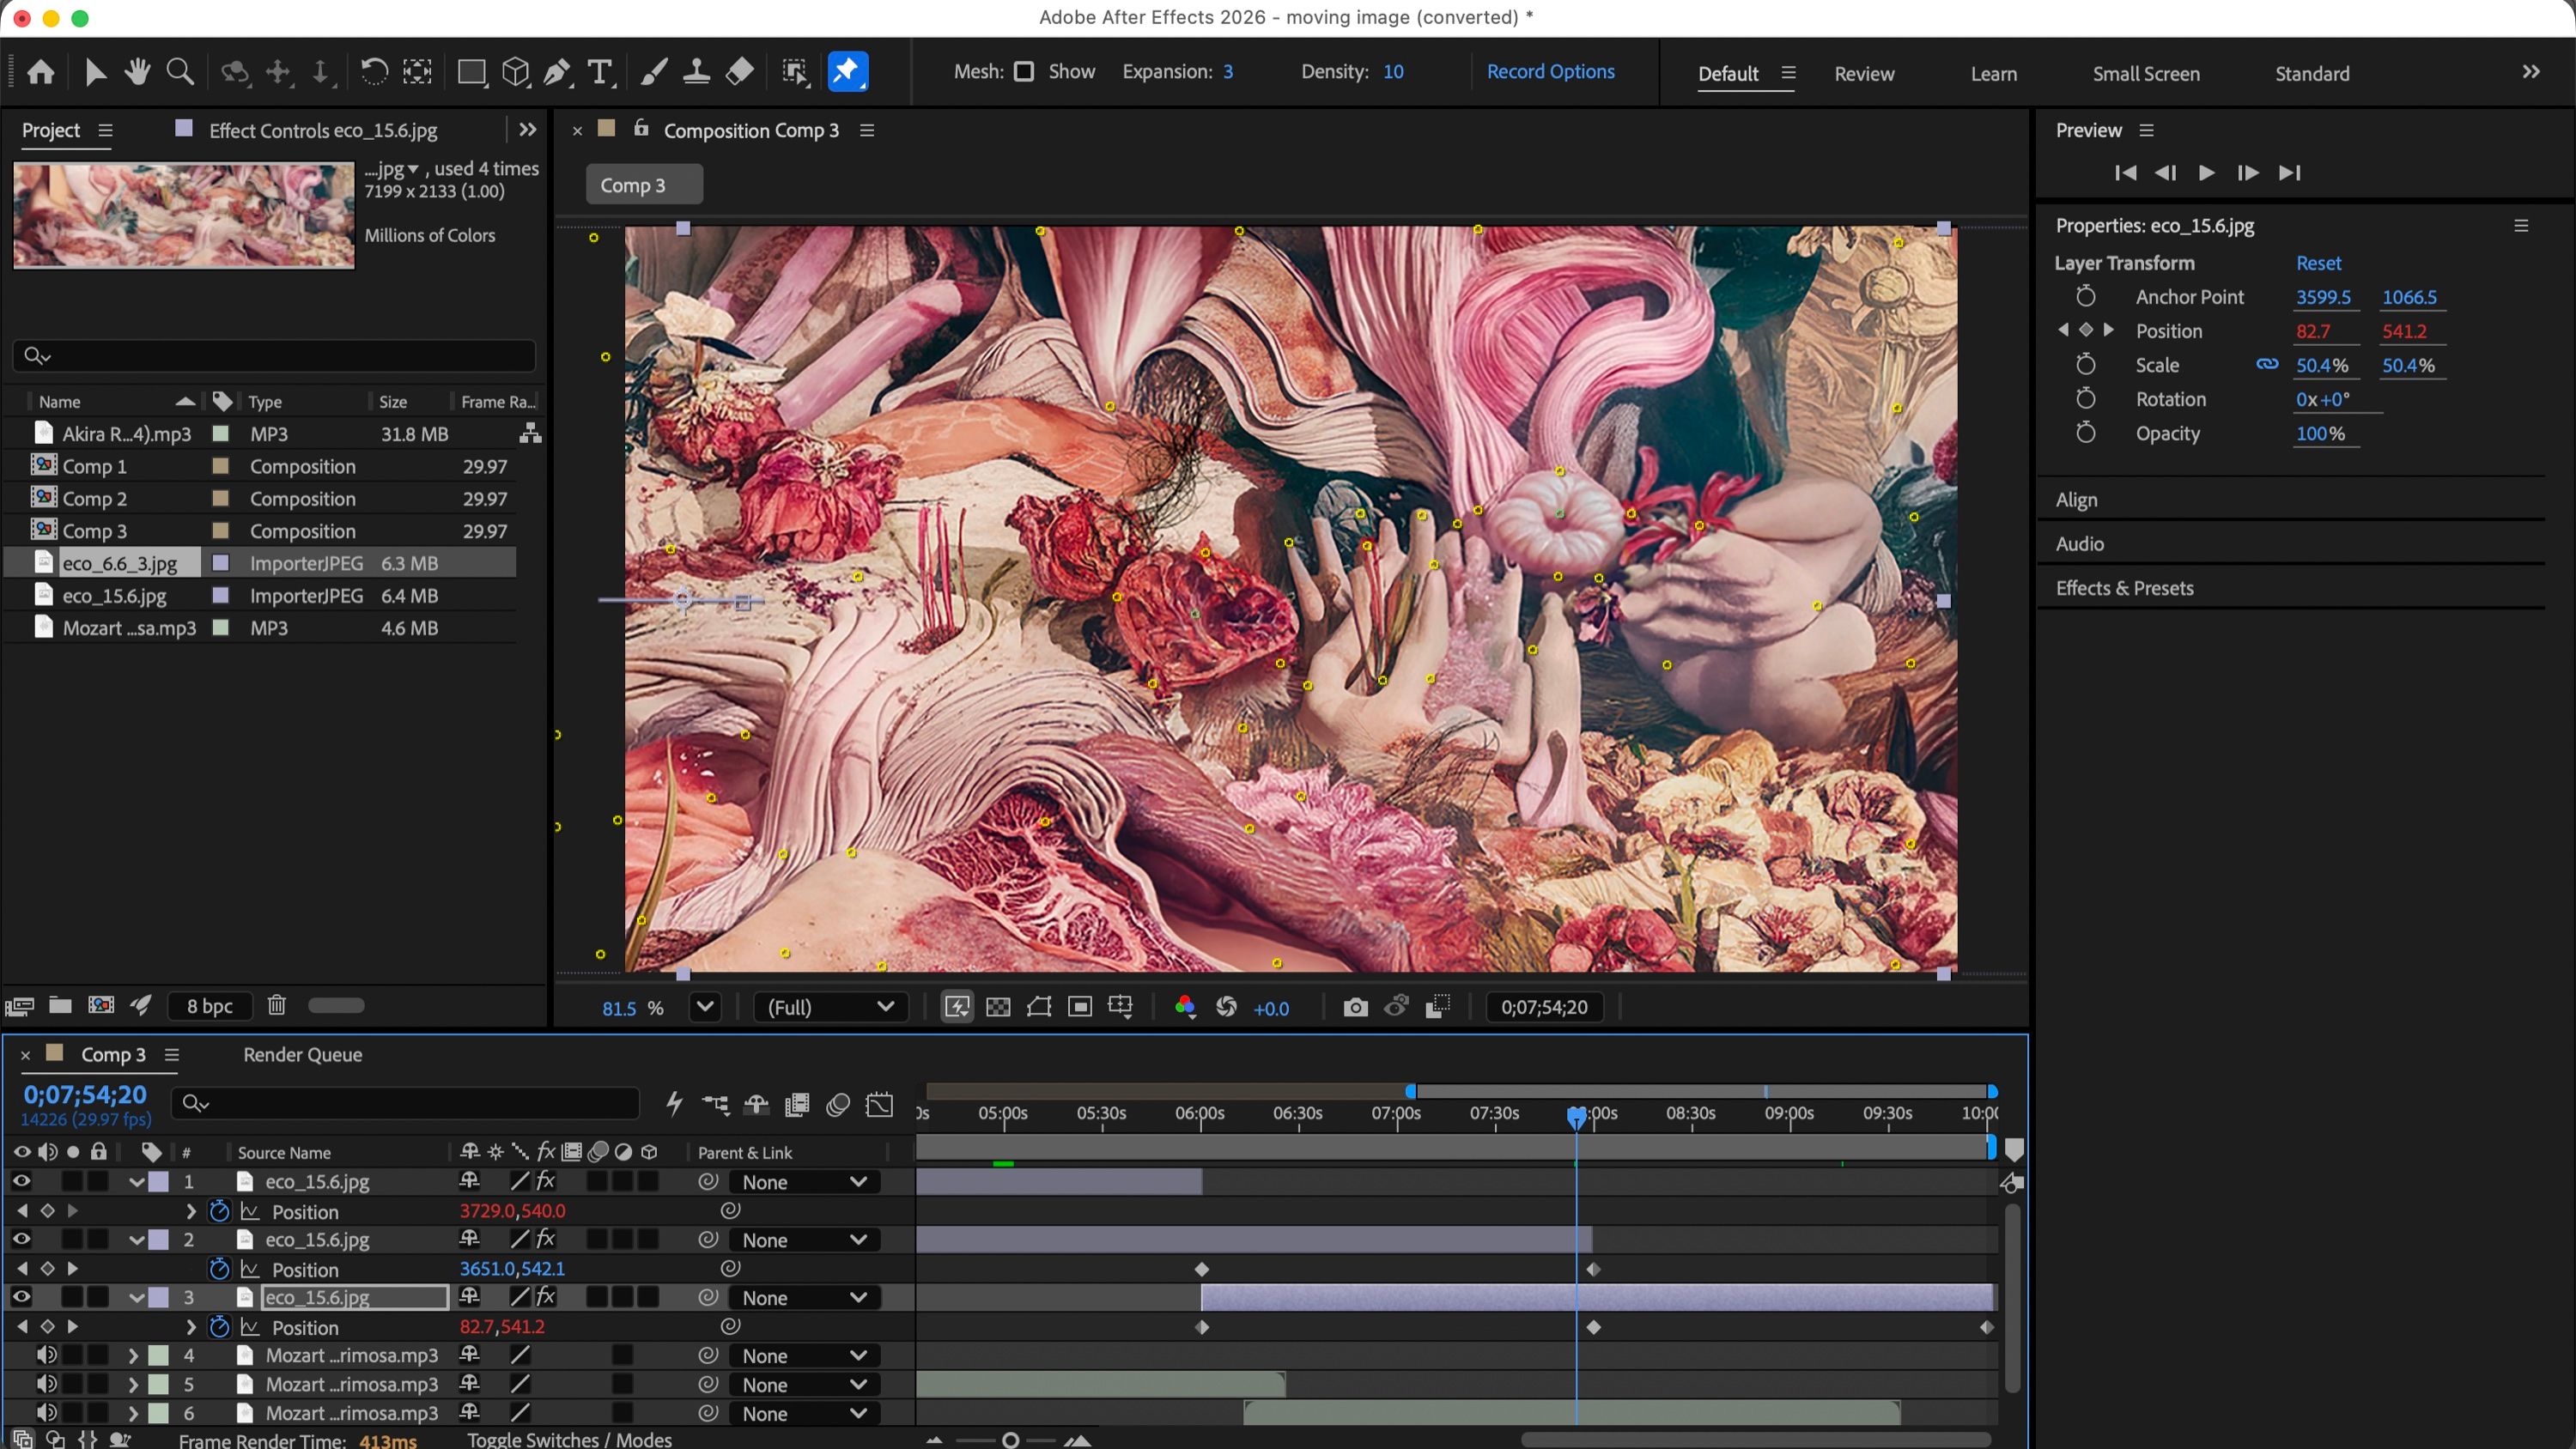Open the Effect Controls eco_15.6.jpg tab
Screen dimensions: 2576x1449
[x=322, y=131]
